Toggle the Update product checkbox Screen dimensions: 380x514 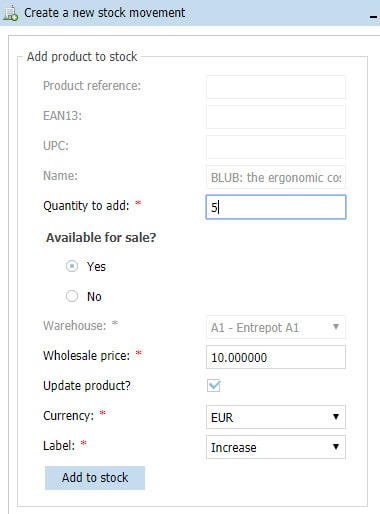pyautogui.click(x=214, y=386)
